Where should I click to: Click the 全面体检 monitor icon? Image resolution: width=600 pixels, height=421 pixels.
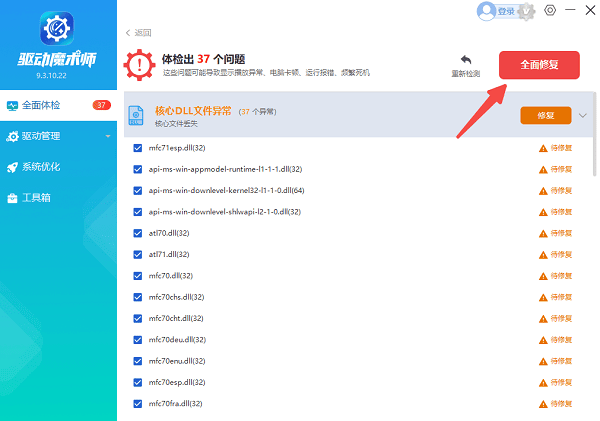coord(12,106)
